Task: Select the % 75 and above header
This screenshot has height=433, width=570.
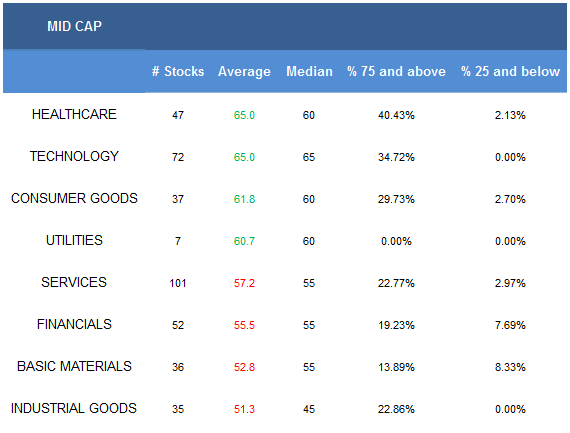Action: (396, 71)
